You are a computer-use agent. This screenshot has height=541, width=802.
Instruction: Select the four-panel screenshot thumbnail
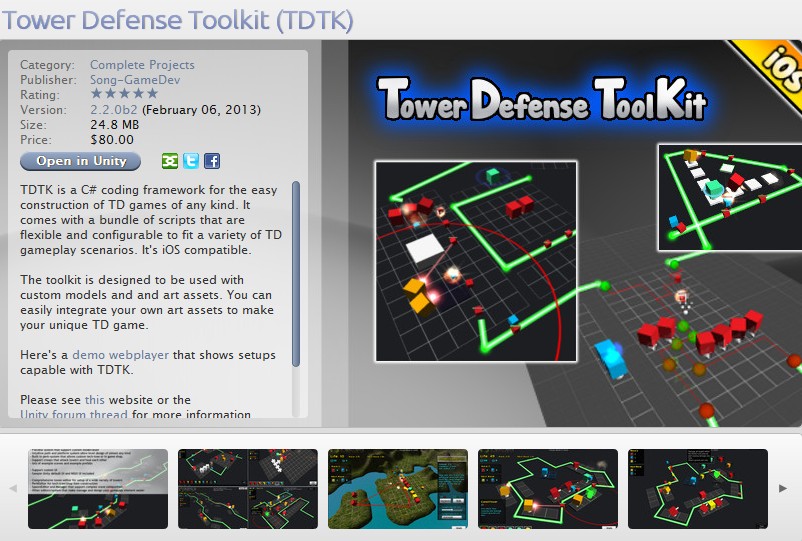(x=248, y=489)
